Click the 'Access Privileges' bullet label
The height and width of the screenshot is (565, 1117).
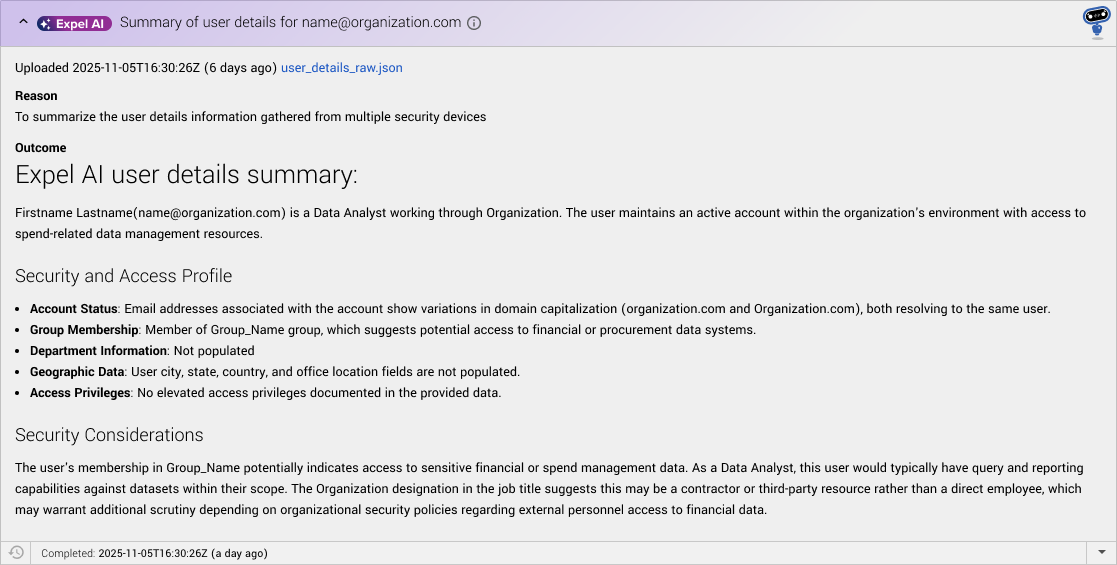click(x=80, y=393)
